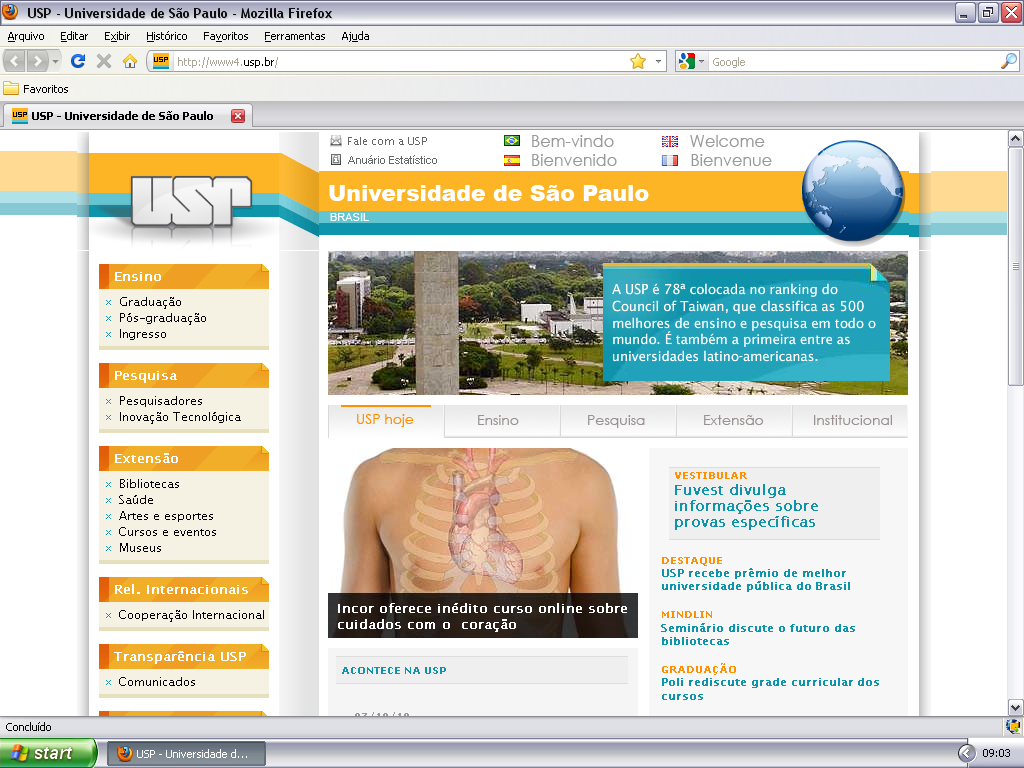Click the Fuvest divulga informações headline
Screen dimensions: 1024x768
pyautogui.click(x=746, y=506)
